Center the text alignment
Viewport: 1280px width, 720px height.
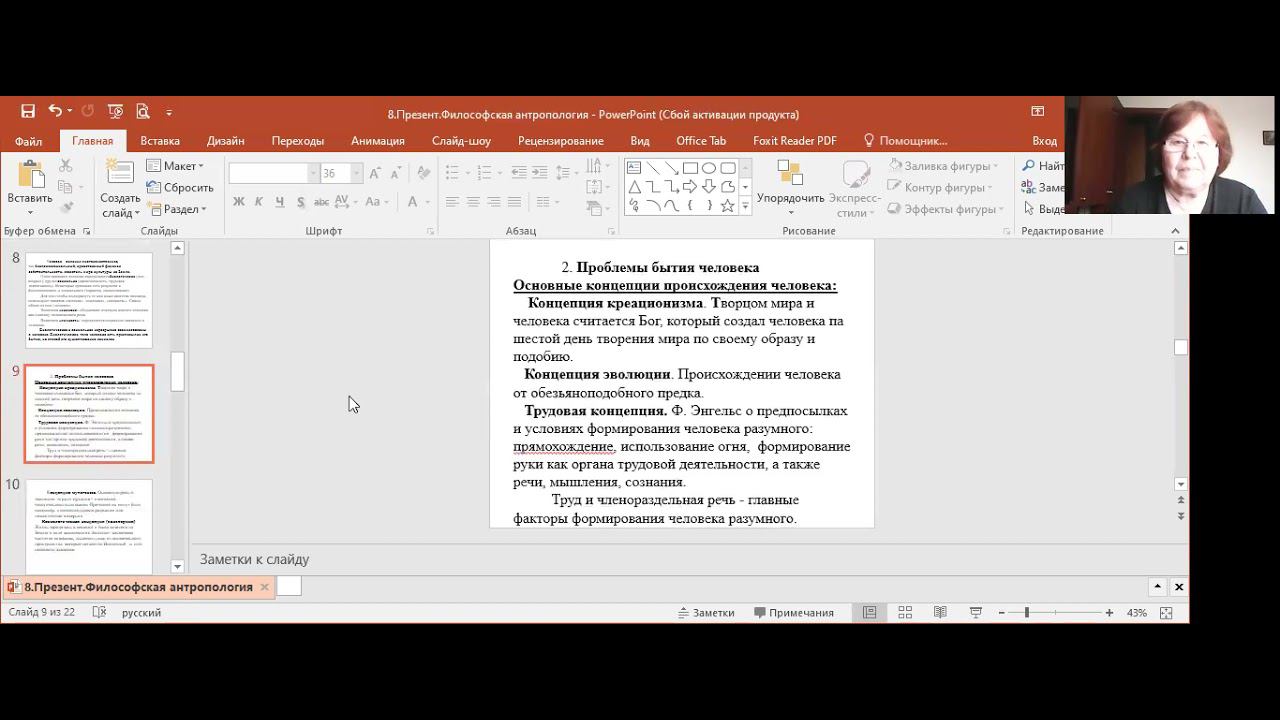(x=473, y=201)
